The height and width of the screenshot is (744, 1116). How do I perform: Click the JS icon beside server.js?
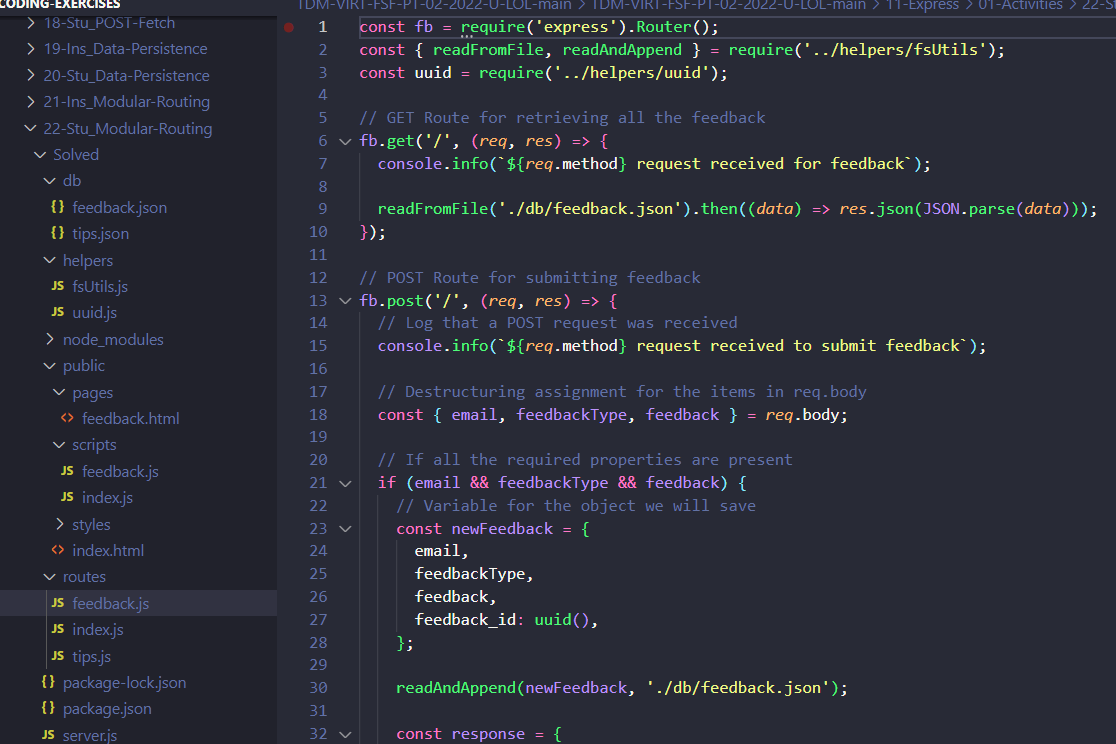pos(48,735)
